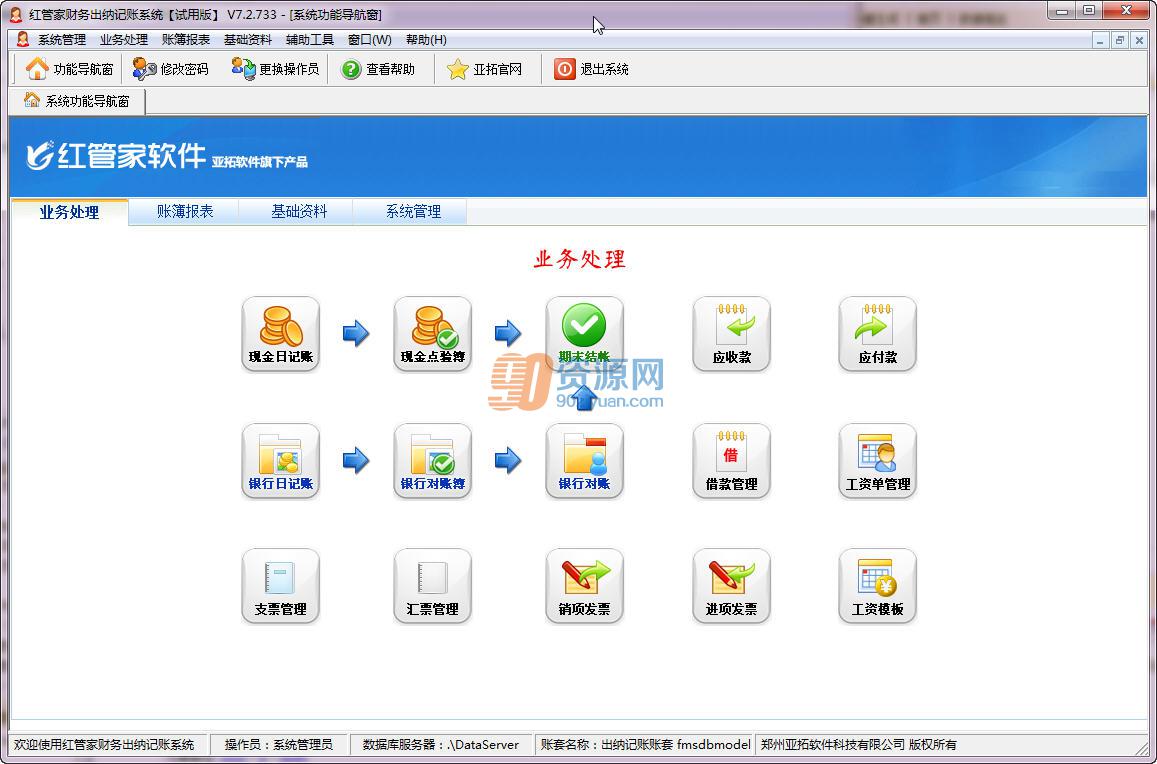
Task: Click the 查看帮助 help toolbar button
Action: click(x=378, y=69)
